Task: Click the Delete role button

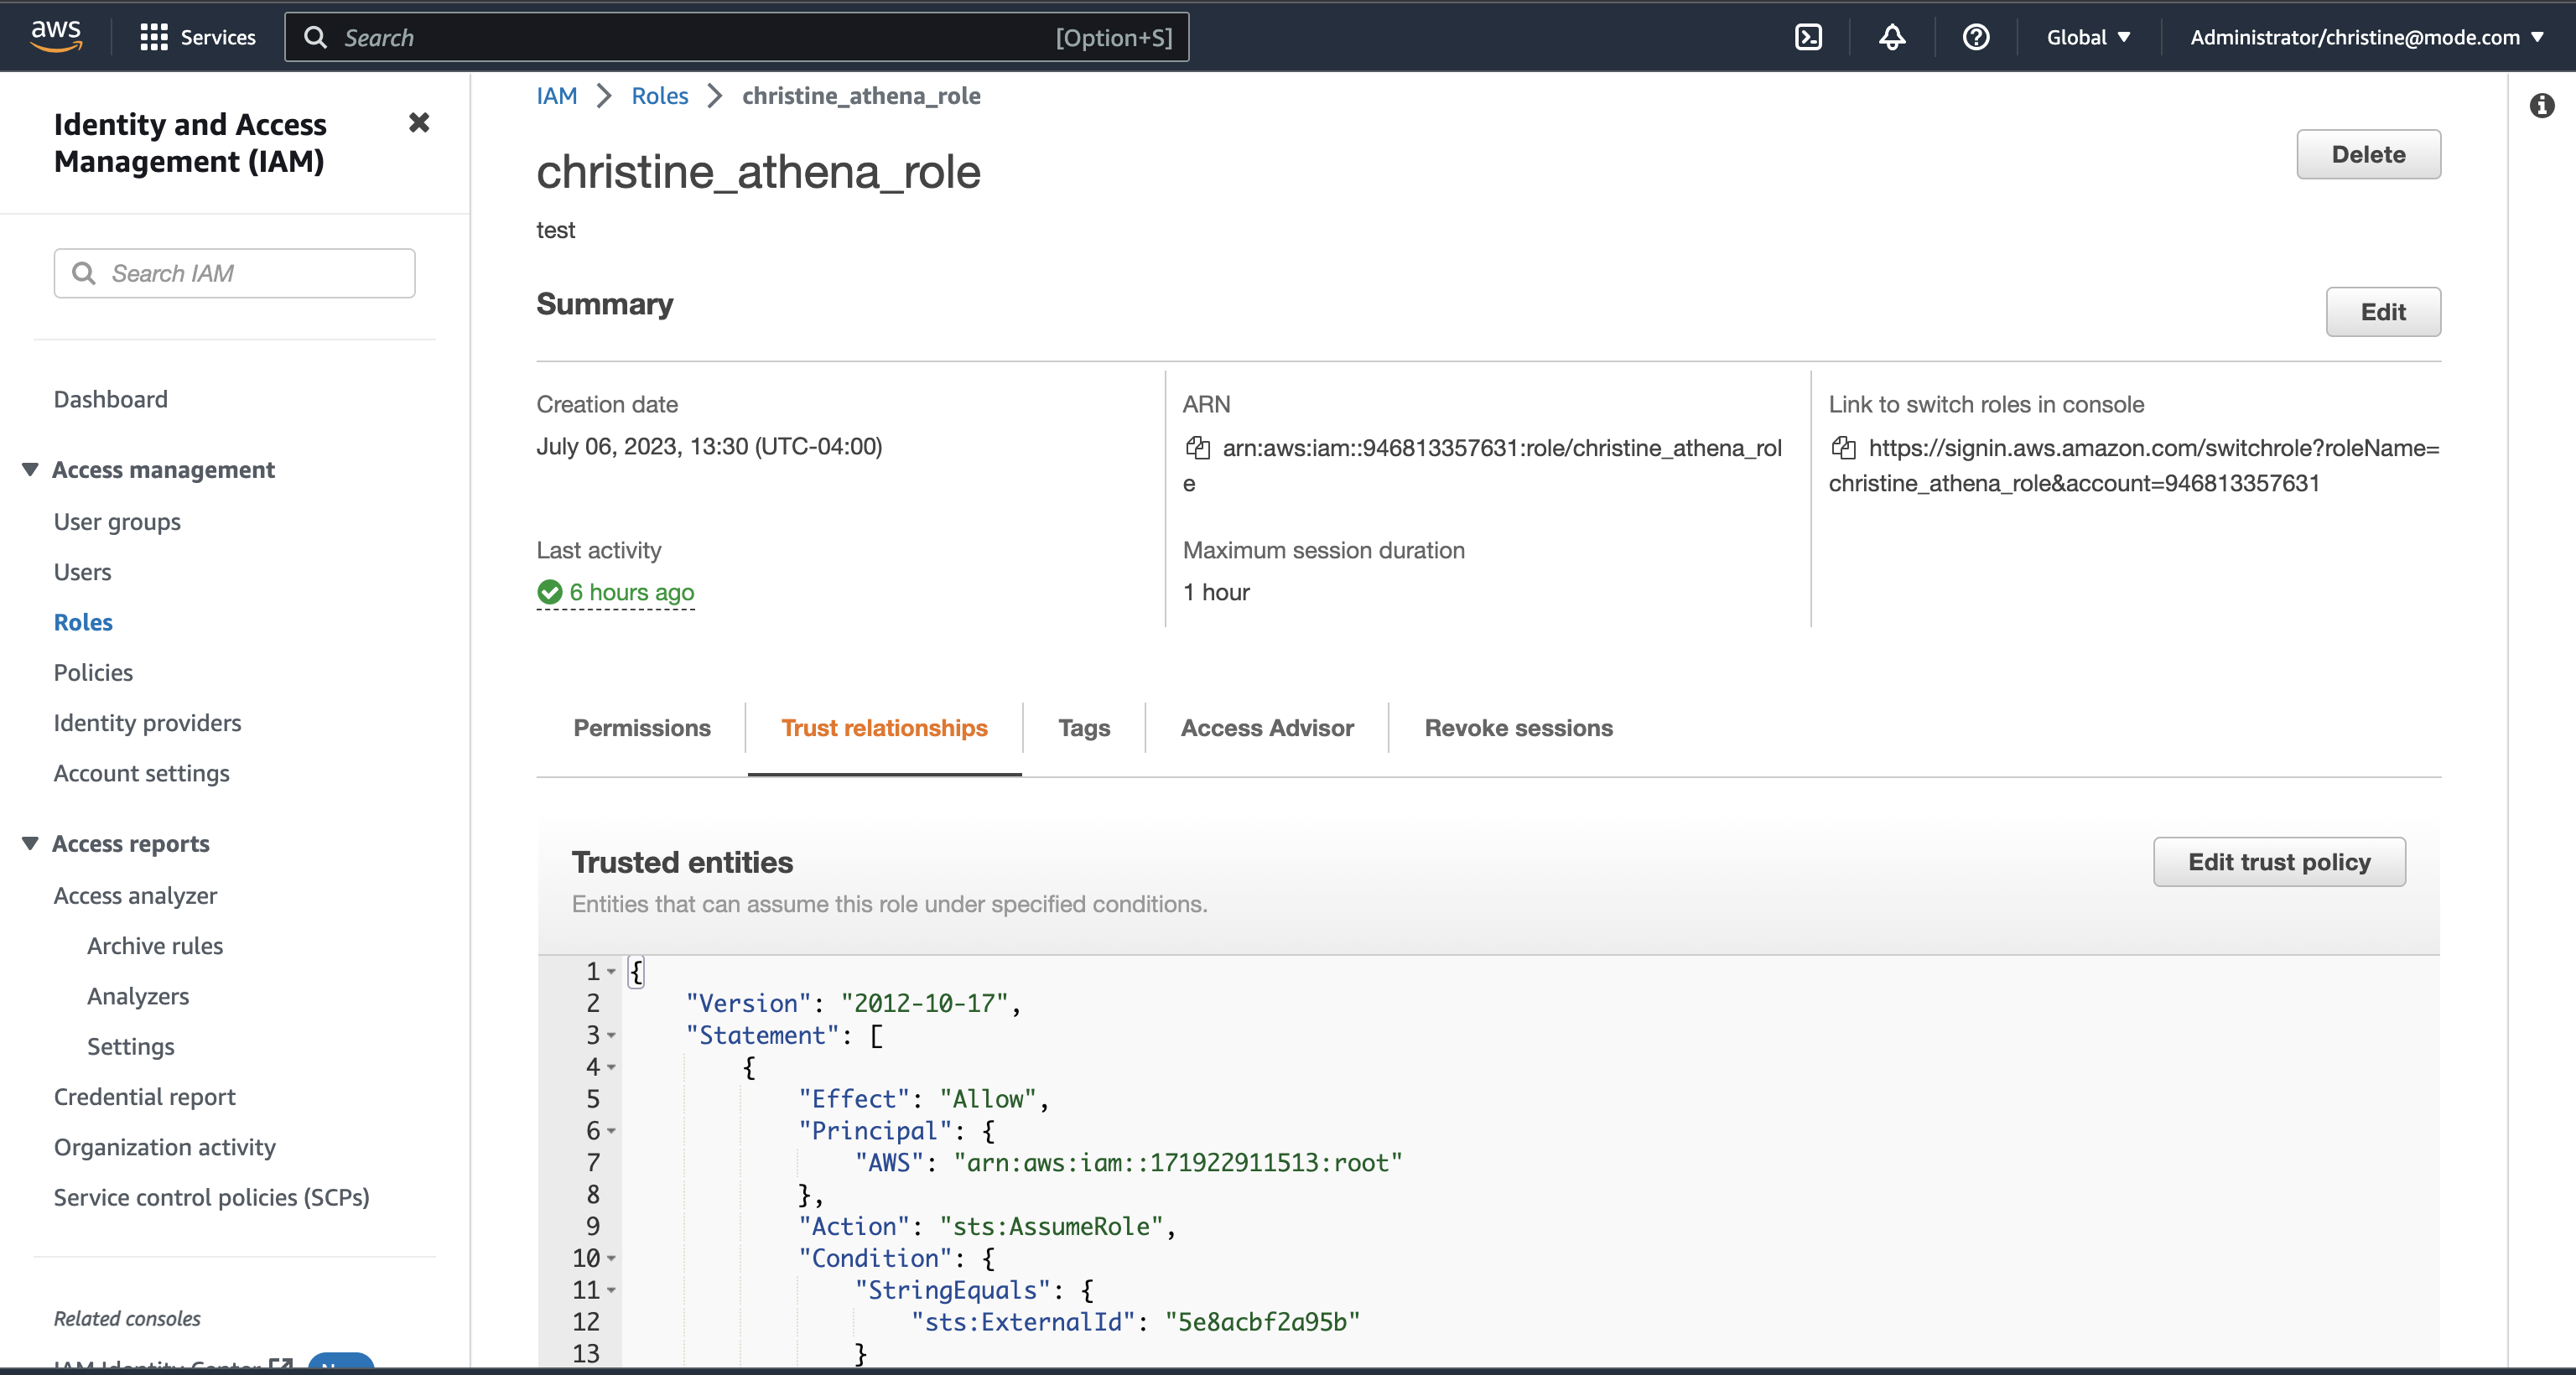Action: click(2367, 154)
